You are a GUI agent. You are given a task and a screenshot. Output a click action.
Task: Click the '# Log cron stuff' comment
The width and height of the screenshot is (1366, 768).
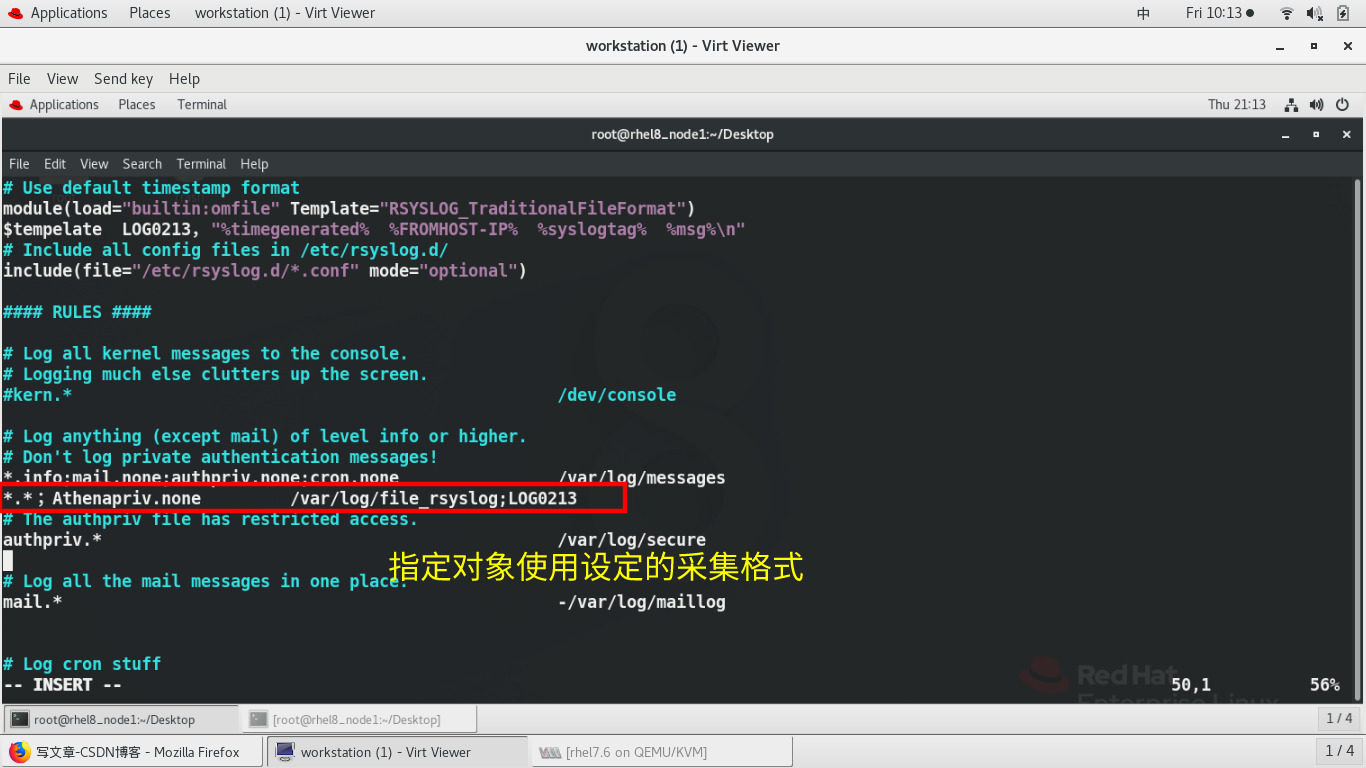point(81,664)
